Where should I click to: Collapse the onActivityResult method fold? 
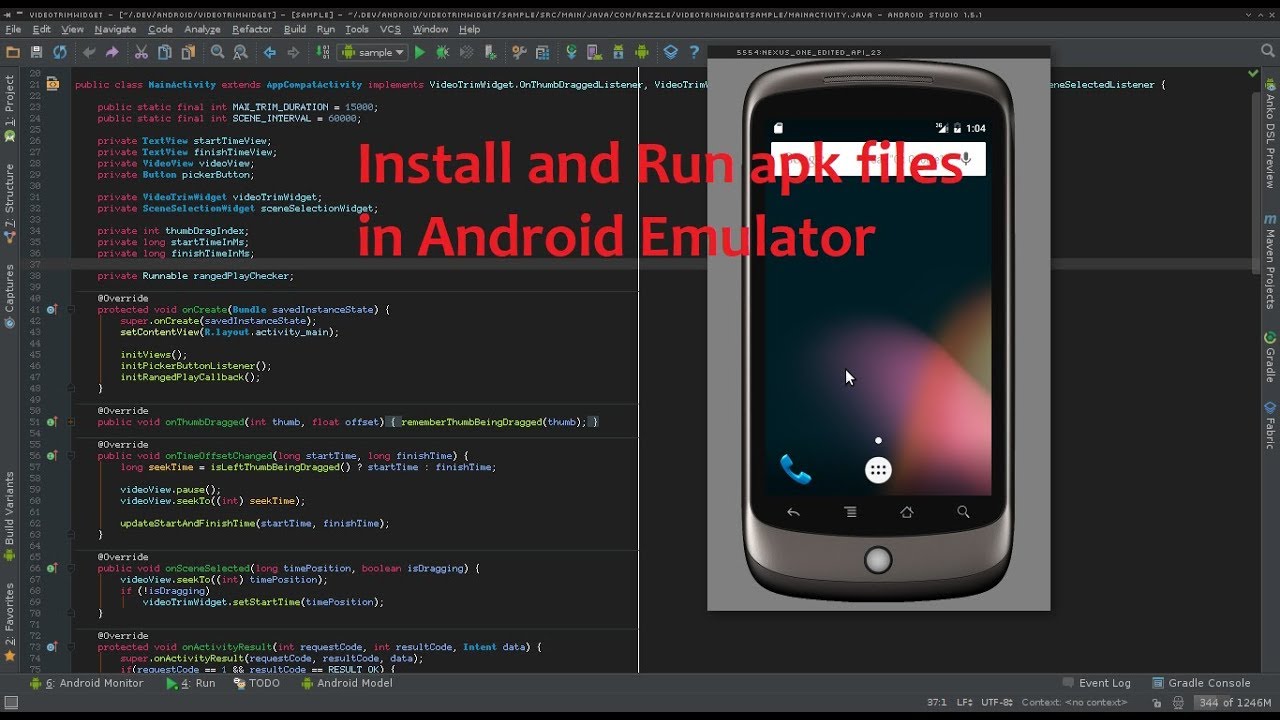pyautogui.click(x=71, y=647)
